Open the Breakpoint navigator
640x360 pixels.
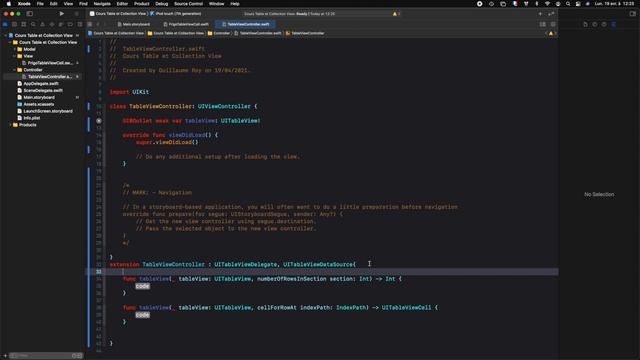click(x=70, y=24)
